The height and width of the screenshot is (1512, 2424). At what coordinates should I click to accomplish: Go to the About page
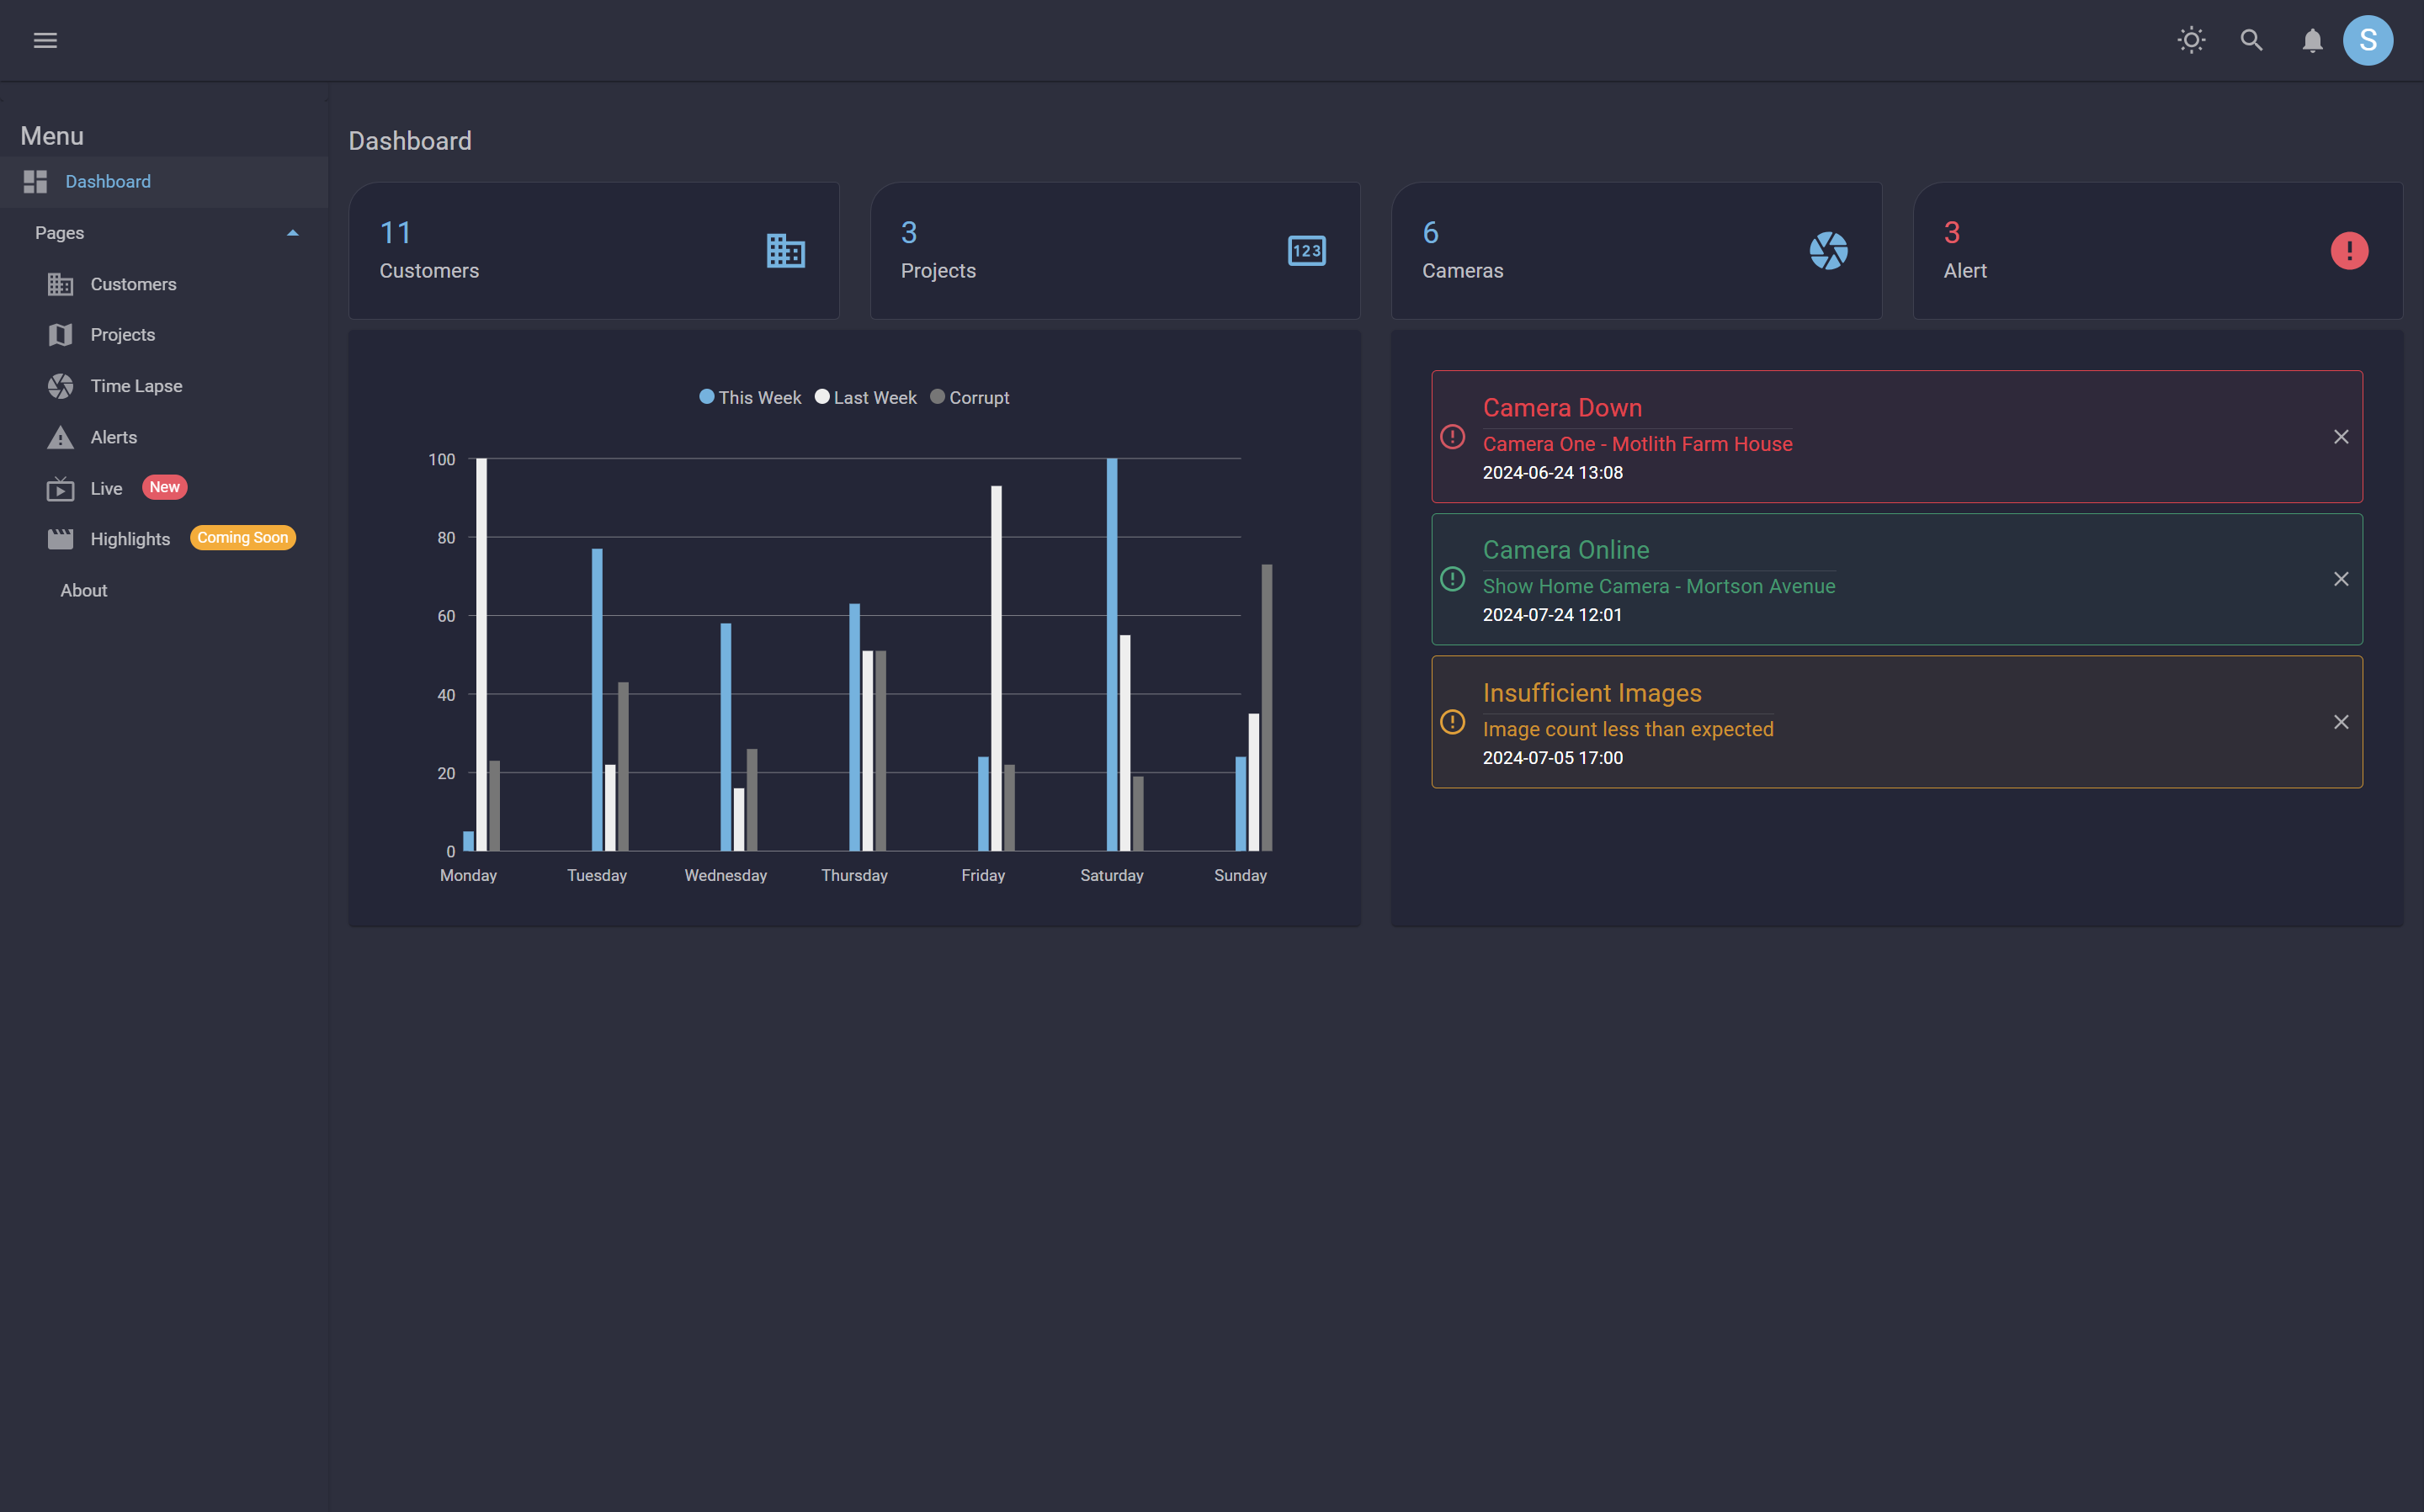click(x=83, y=590)
